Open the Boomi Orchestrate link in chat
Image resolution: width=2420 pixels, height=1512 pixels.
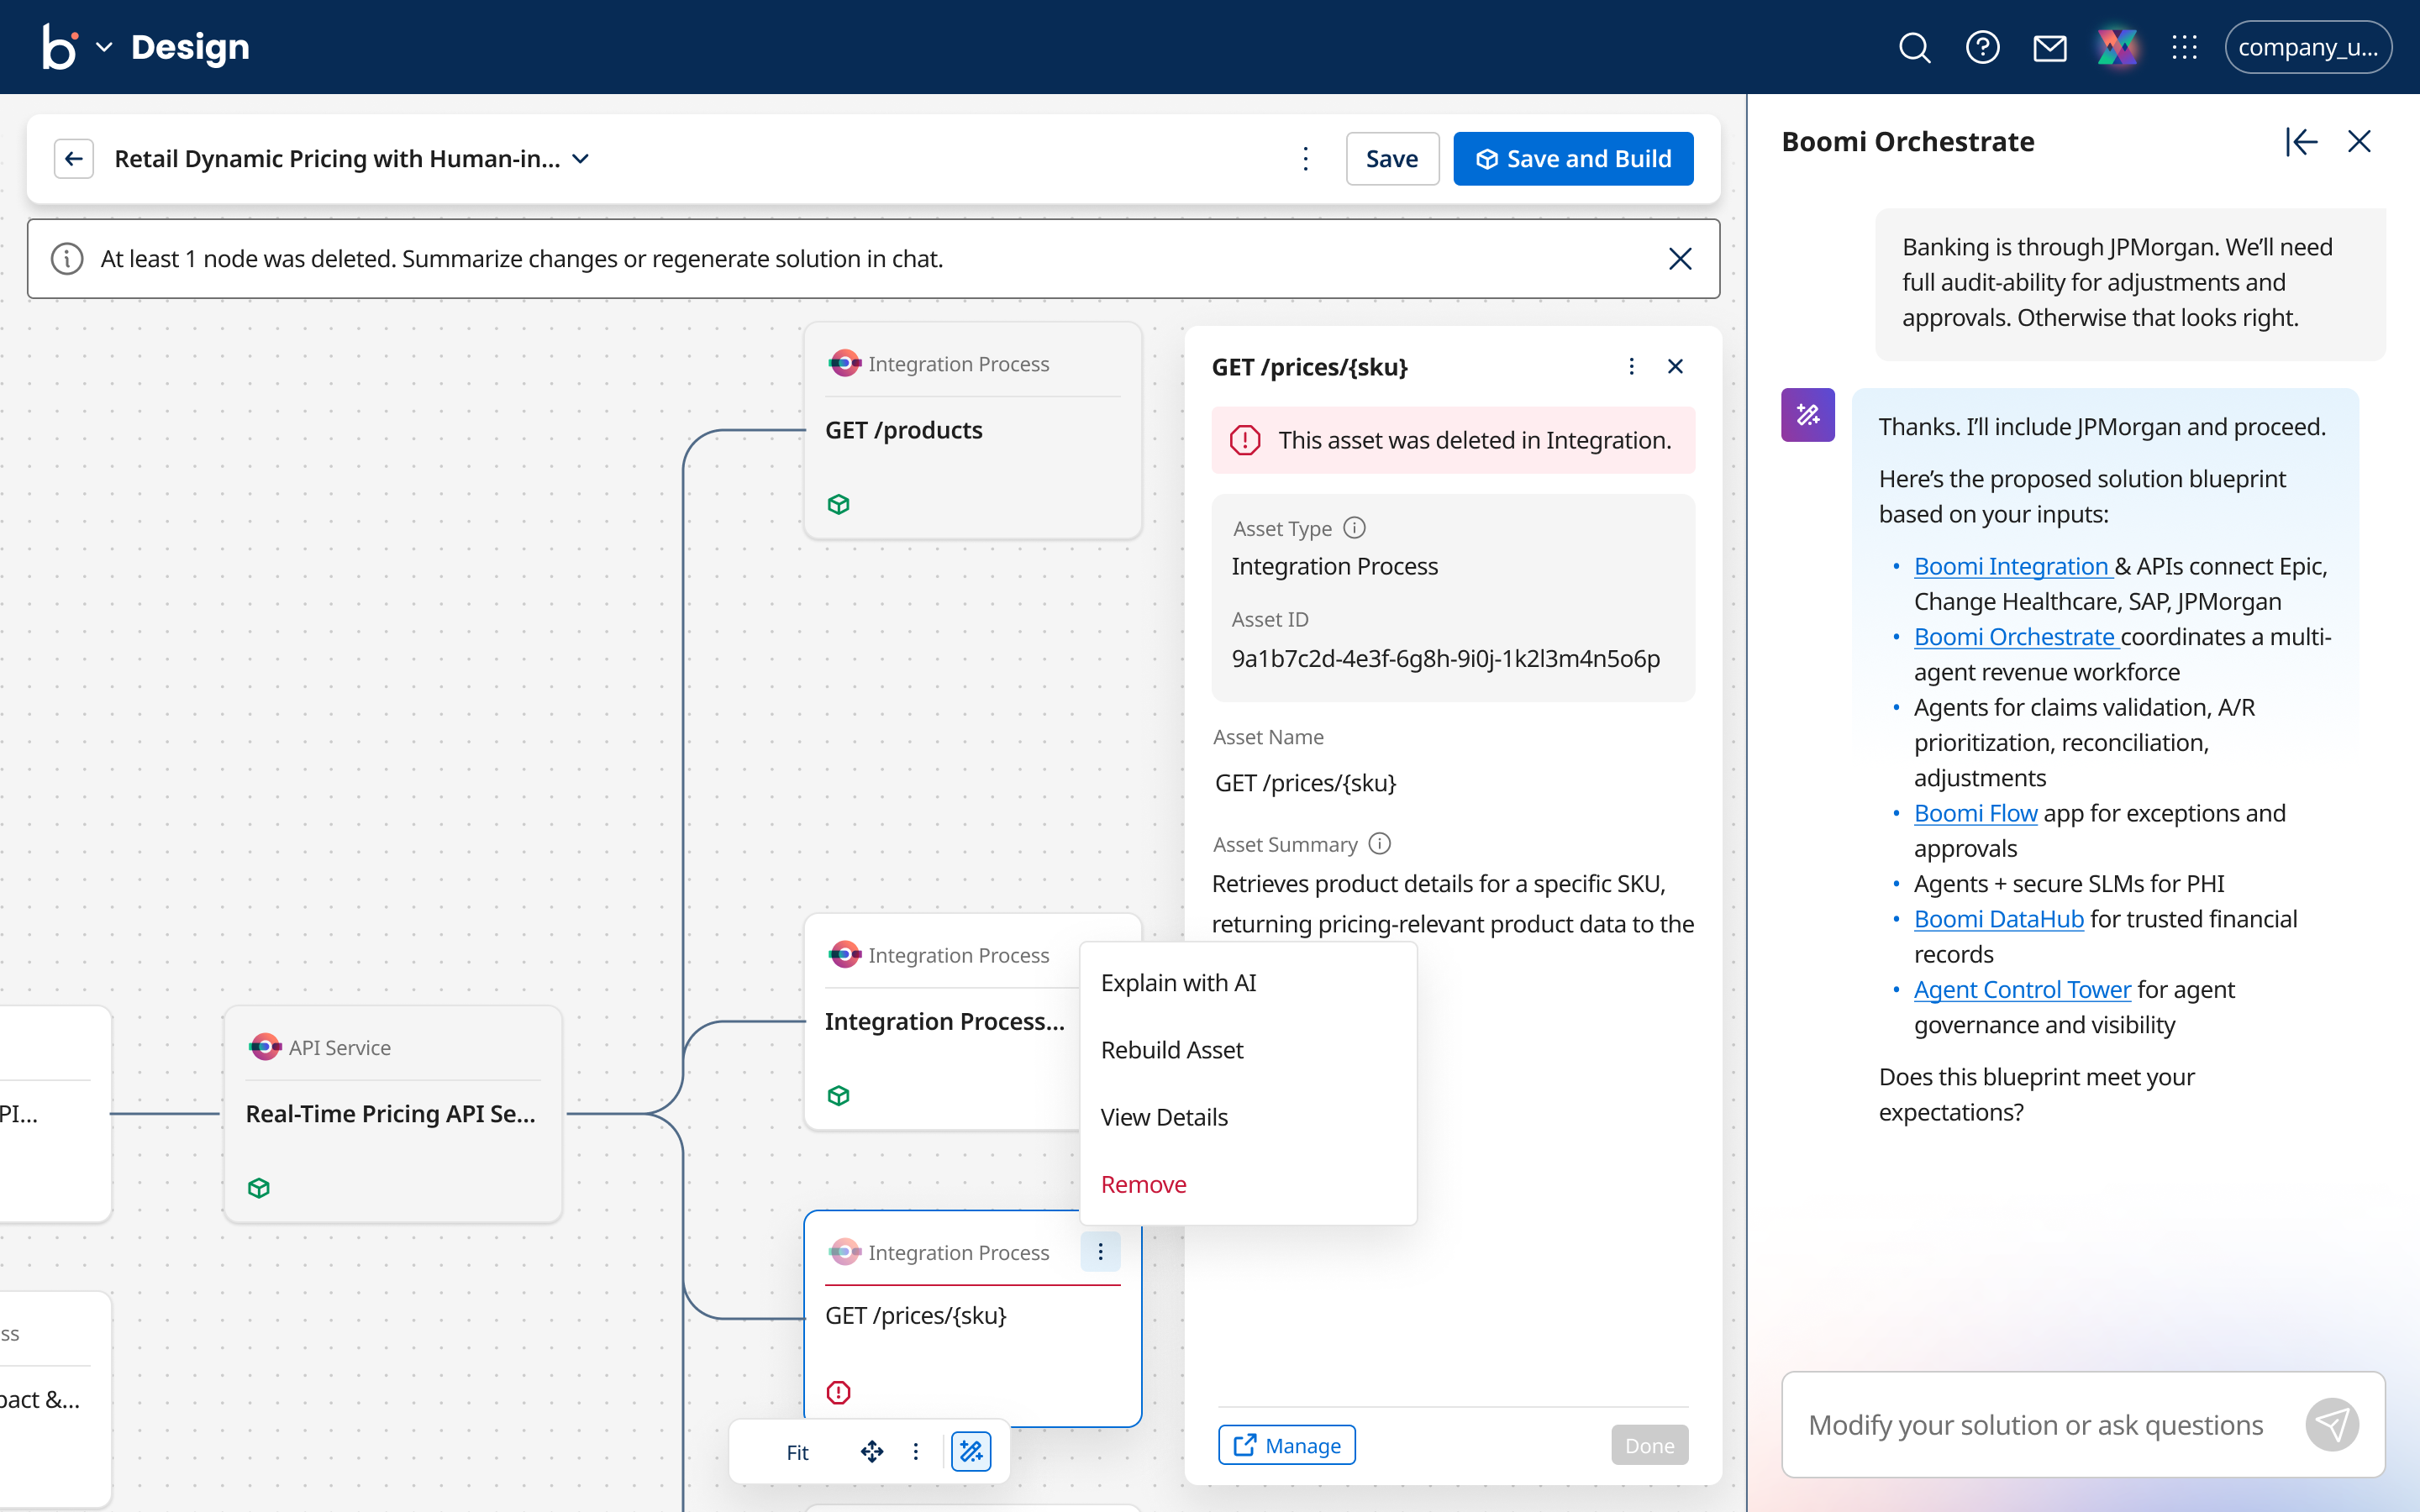pos(2015,637)
